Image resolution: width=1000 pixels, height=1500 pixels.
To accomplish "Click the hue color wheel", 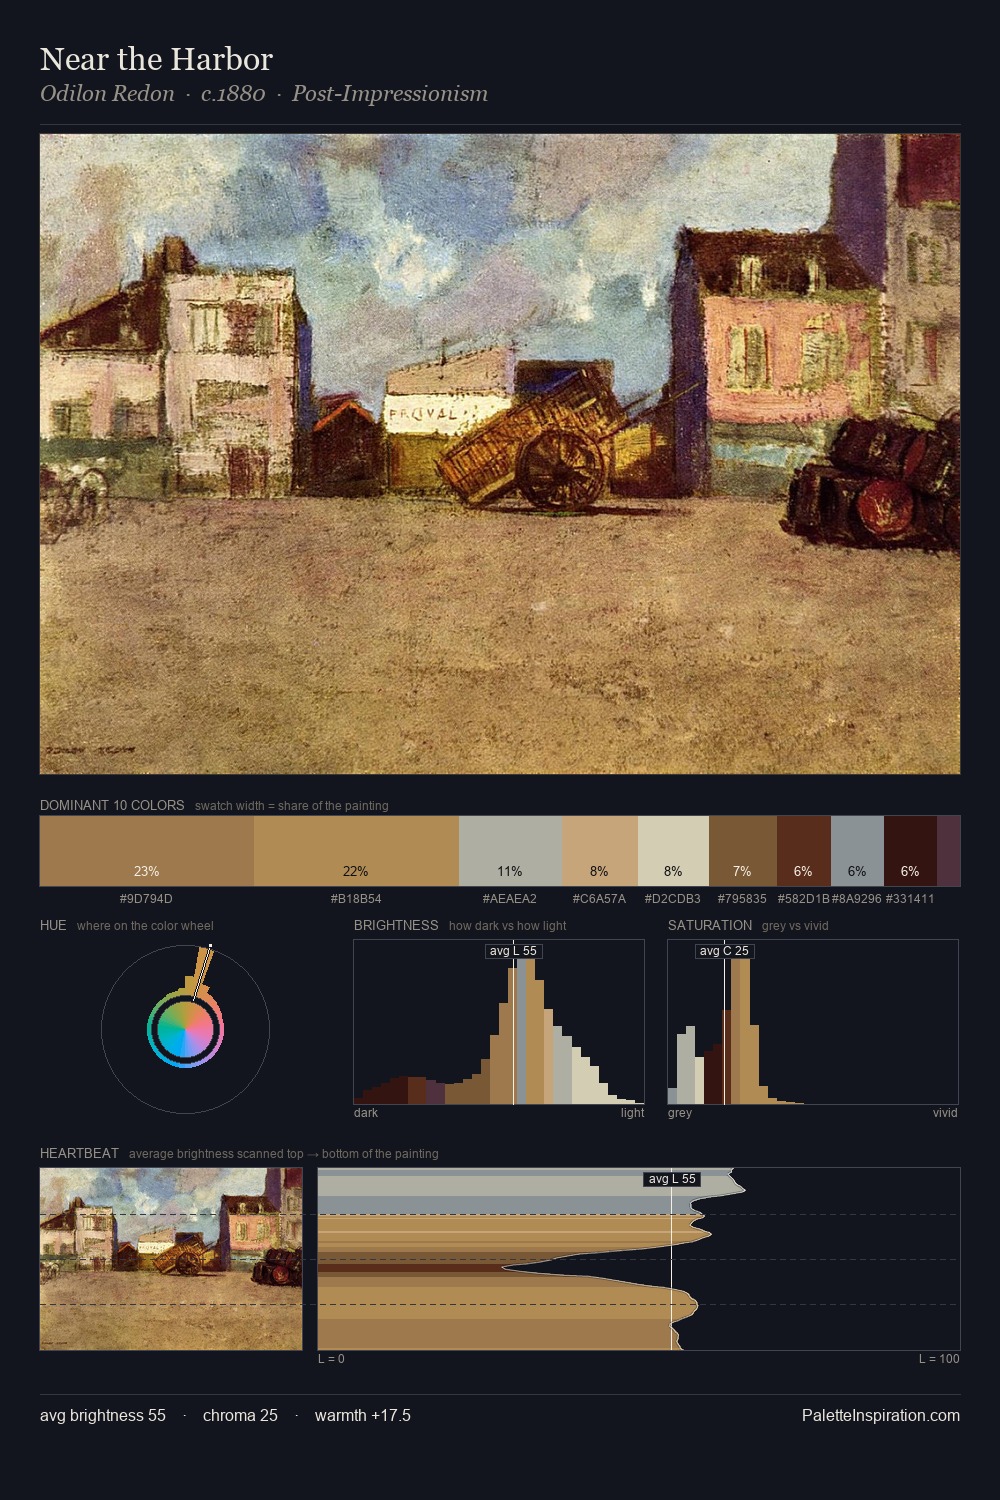I will click(x=185, y=1029).
